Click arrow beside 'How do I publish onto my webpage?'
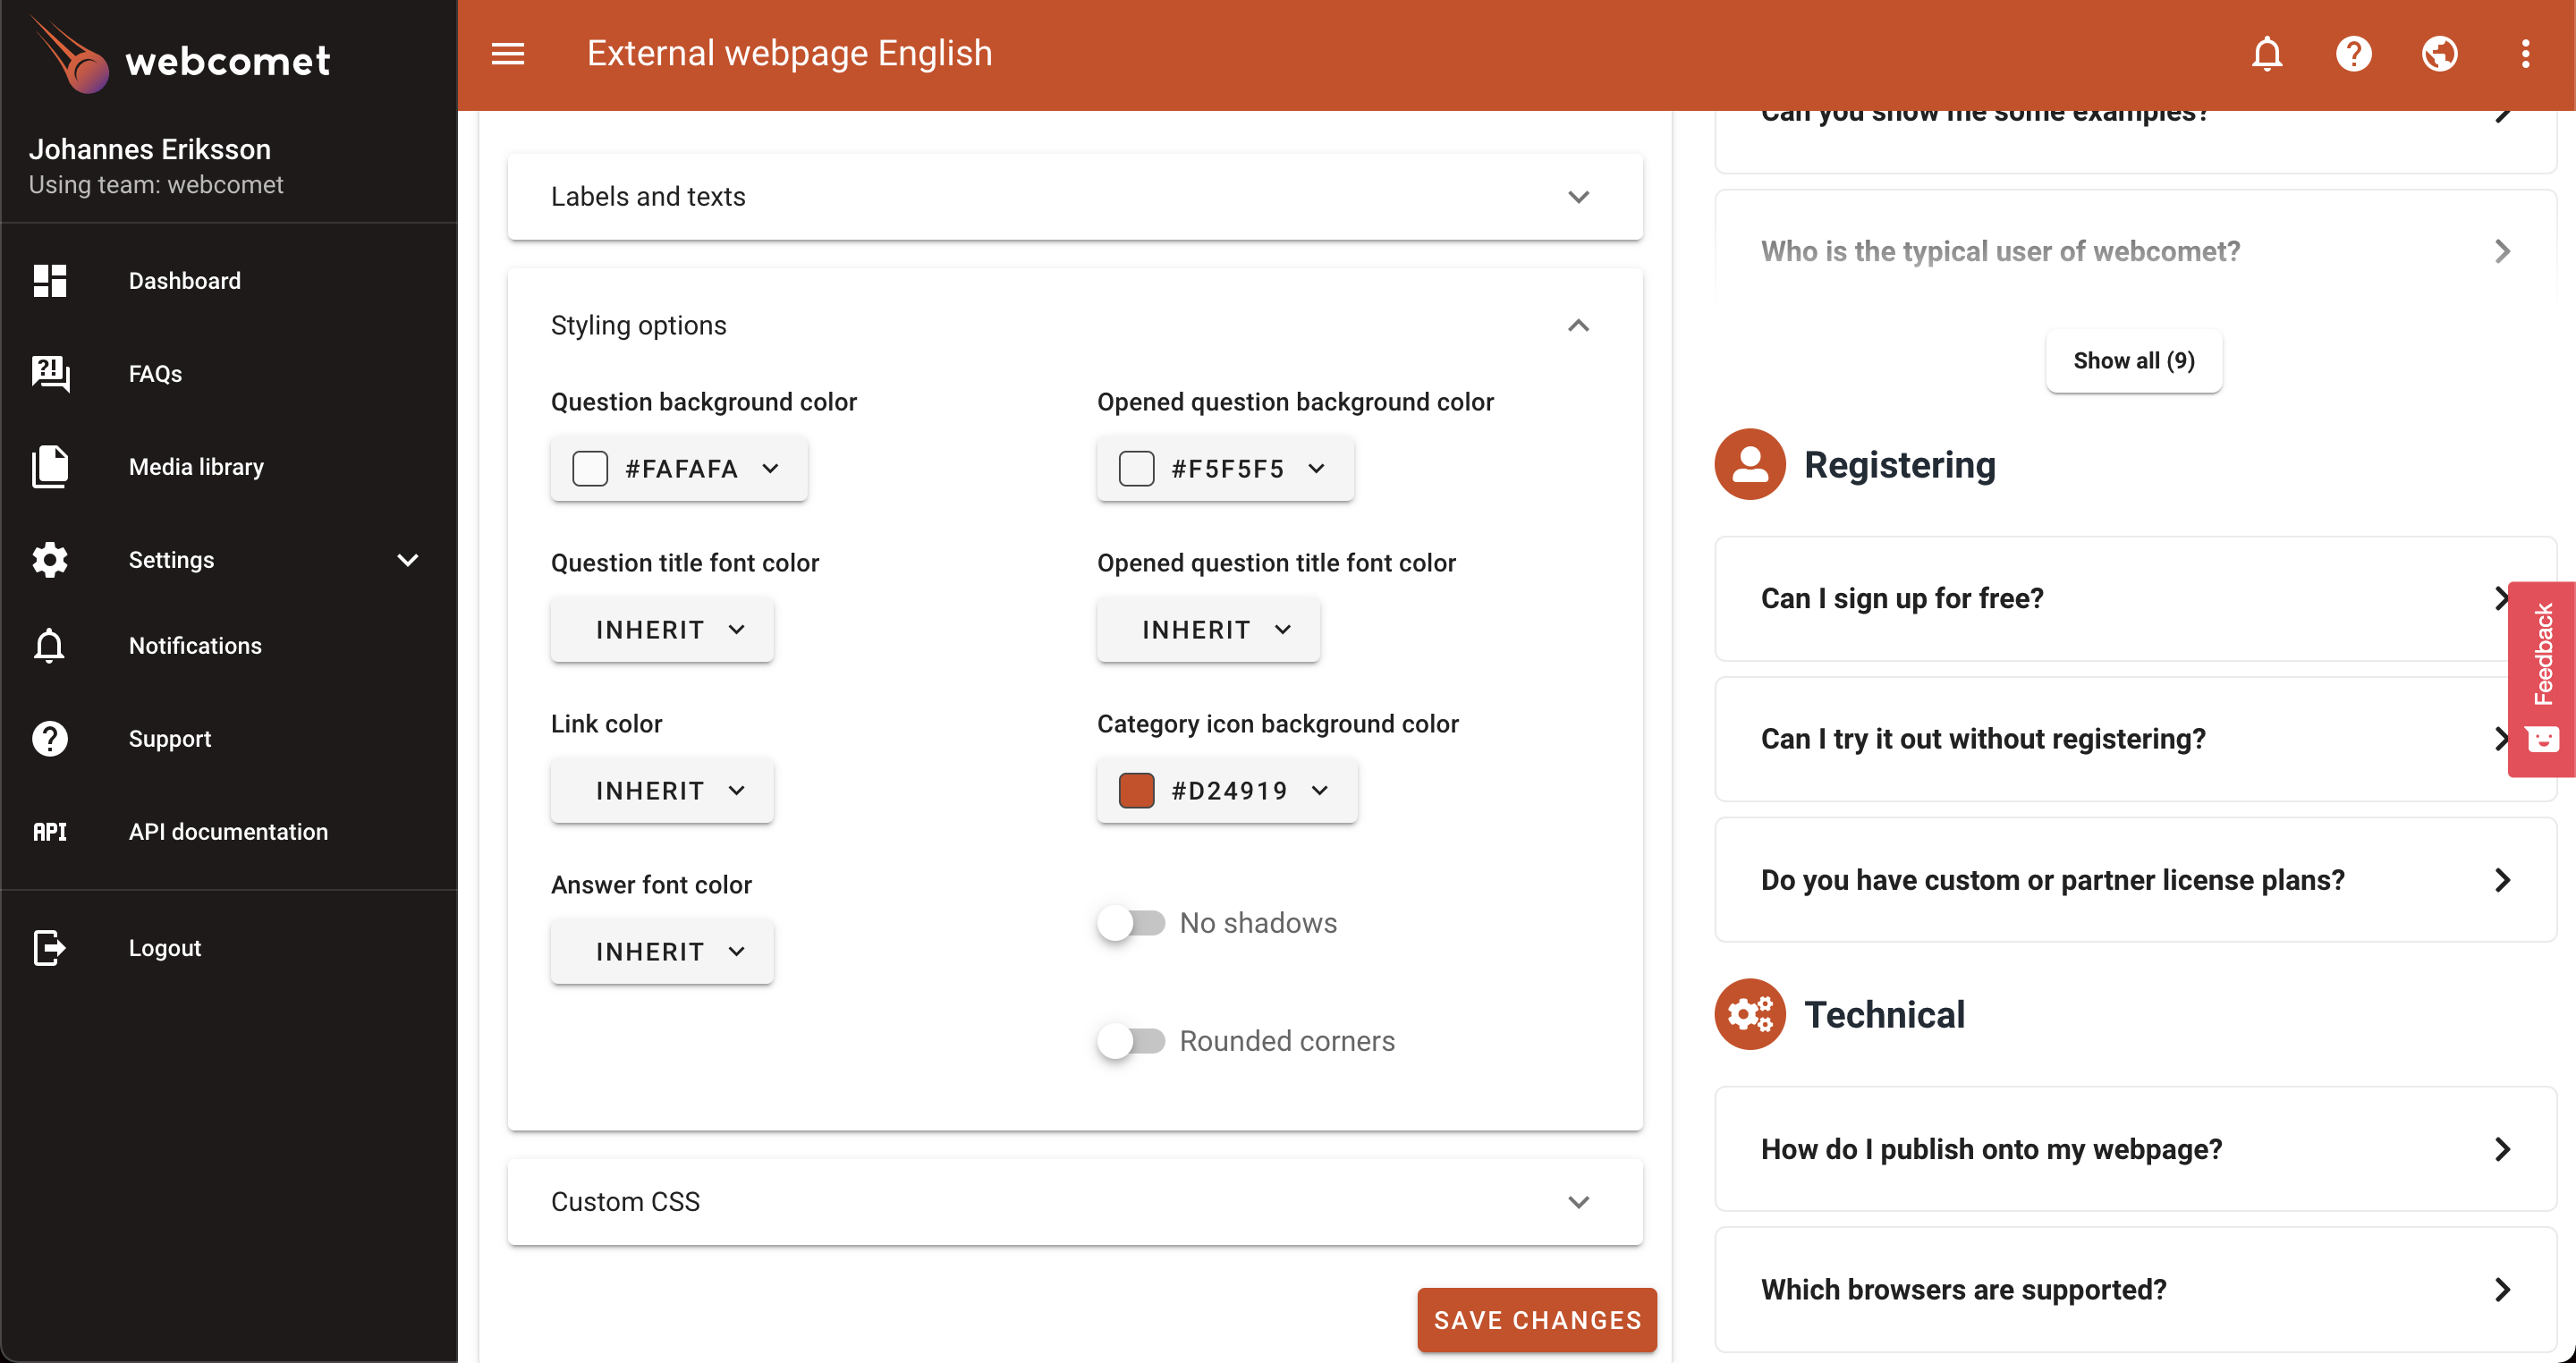The width and height of the screenshot is (2576, 1363). pyautogui.click(x=2502, y=1149)
